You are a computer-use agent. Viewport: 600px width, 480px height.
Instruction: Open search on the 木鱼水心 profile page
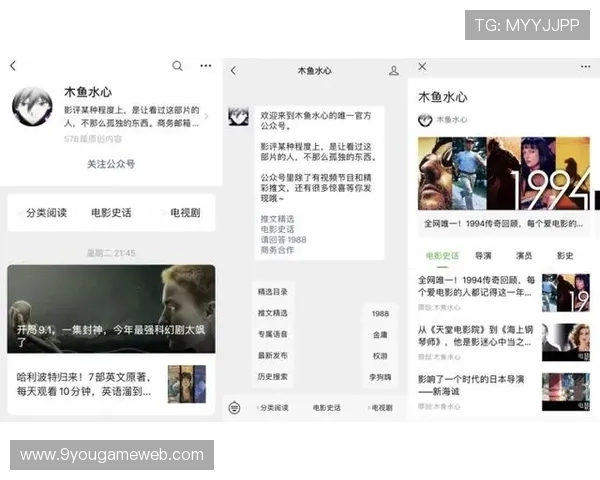pyautogui.click(x=177, y=66)
